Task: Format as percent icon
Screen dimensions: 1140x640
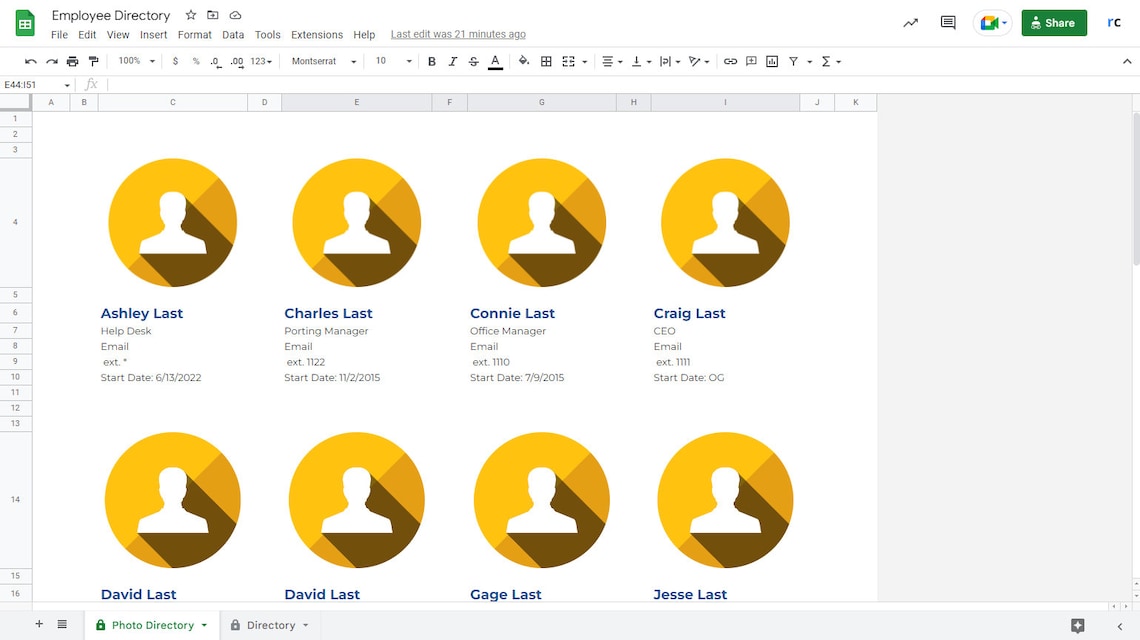Action: [196, 62]
